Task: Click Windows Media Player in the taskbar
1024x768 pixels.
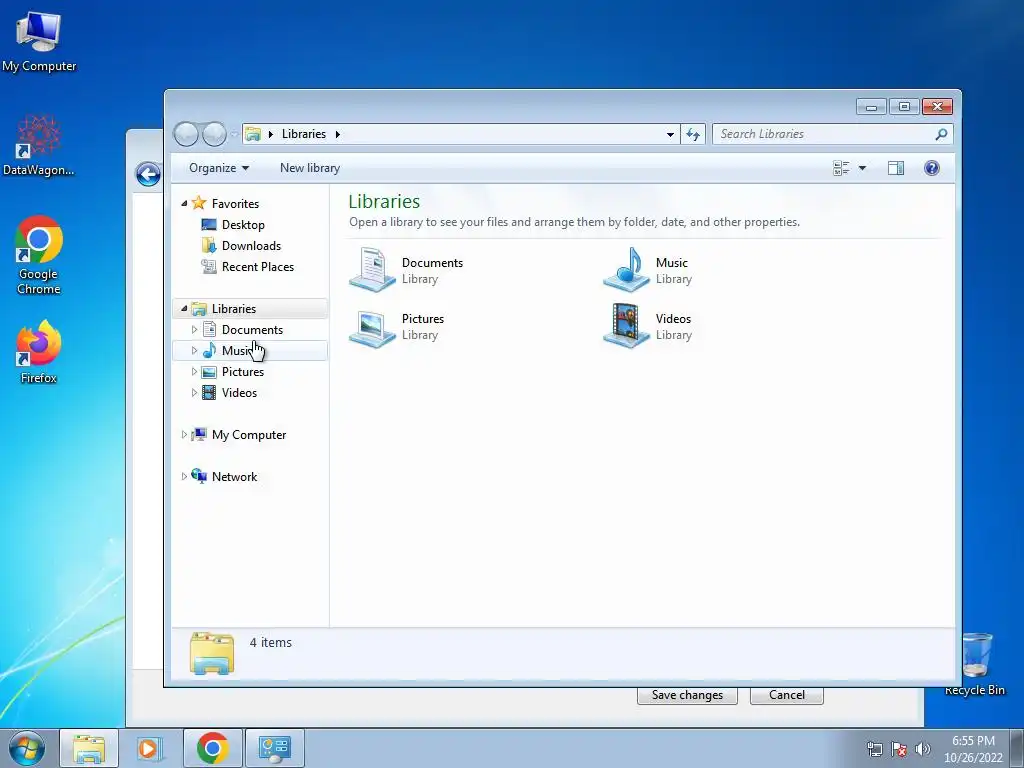Action: 149,748
